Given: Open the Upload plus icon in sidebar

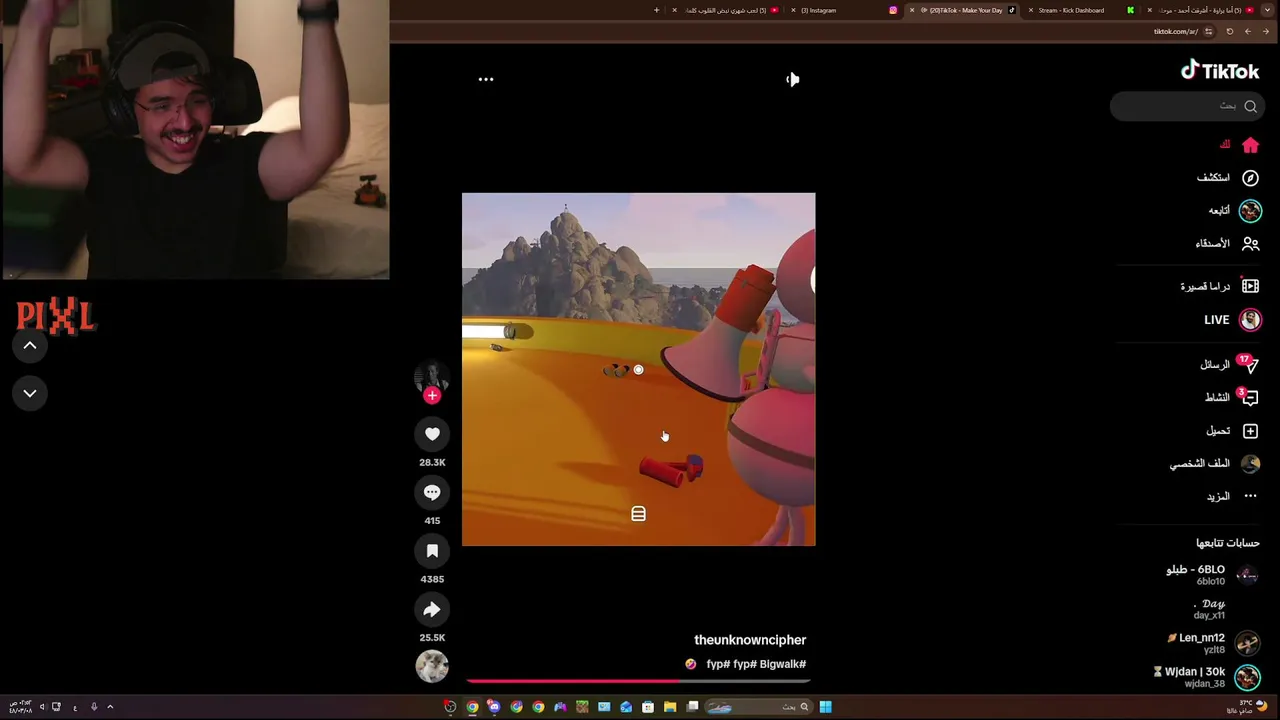Looking at the screenshot, I should [1250, 431].
